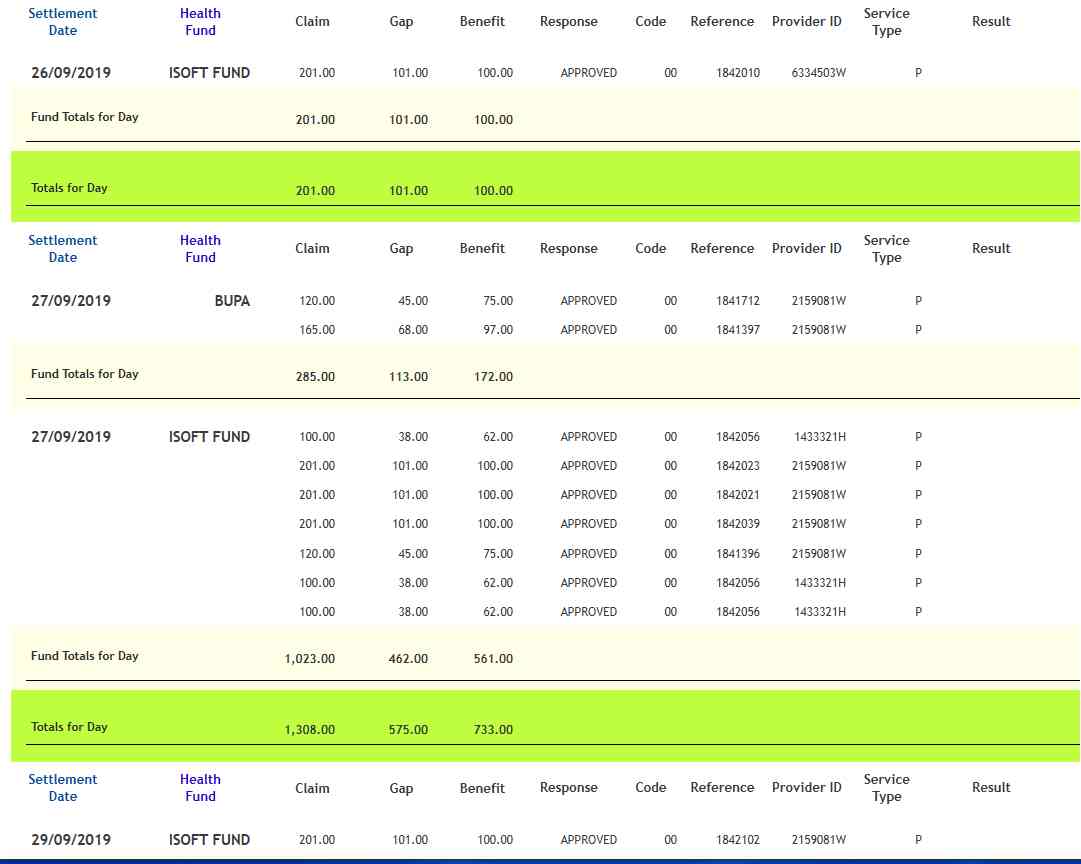Click the 462.00 fund total gap

point(408,659)
